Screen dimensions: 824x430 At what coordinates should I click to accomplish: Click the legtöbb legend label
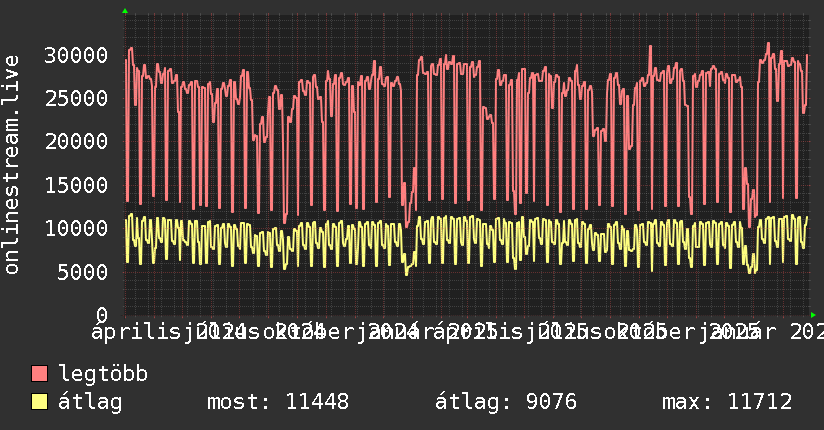(x=103, y=374)
